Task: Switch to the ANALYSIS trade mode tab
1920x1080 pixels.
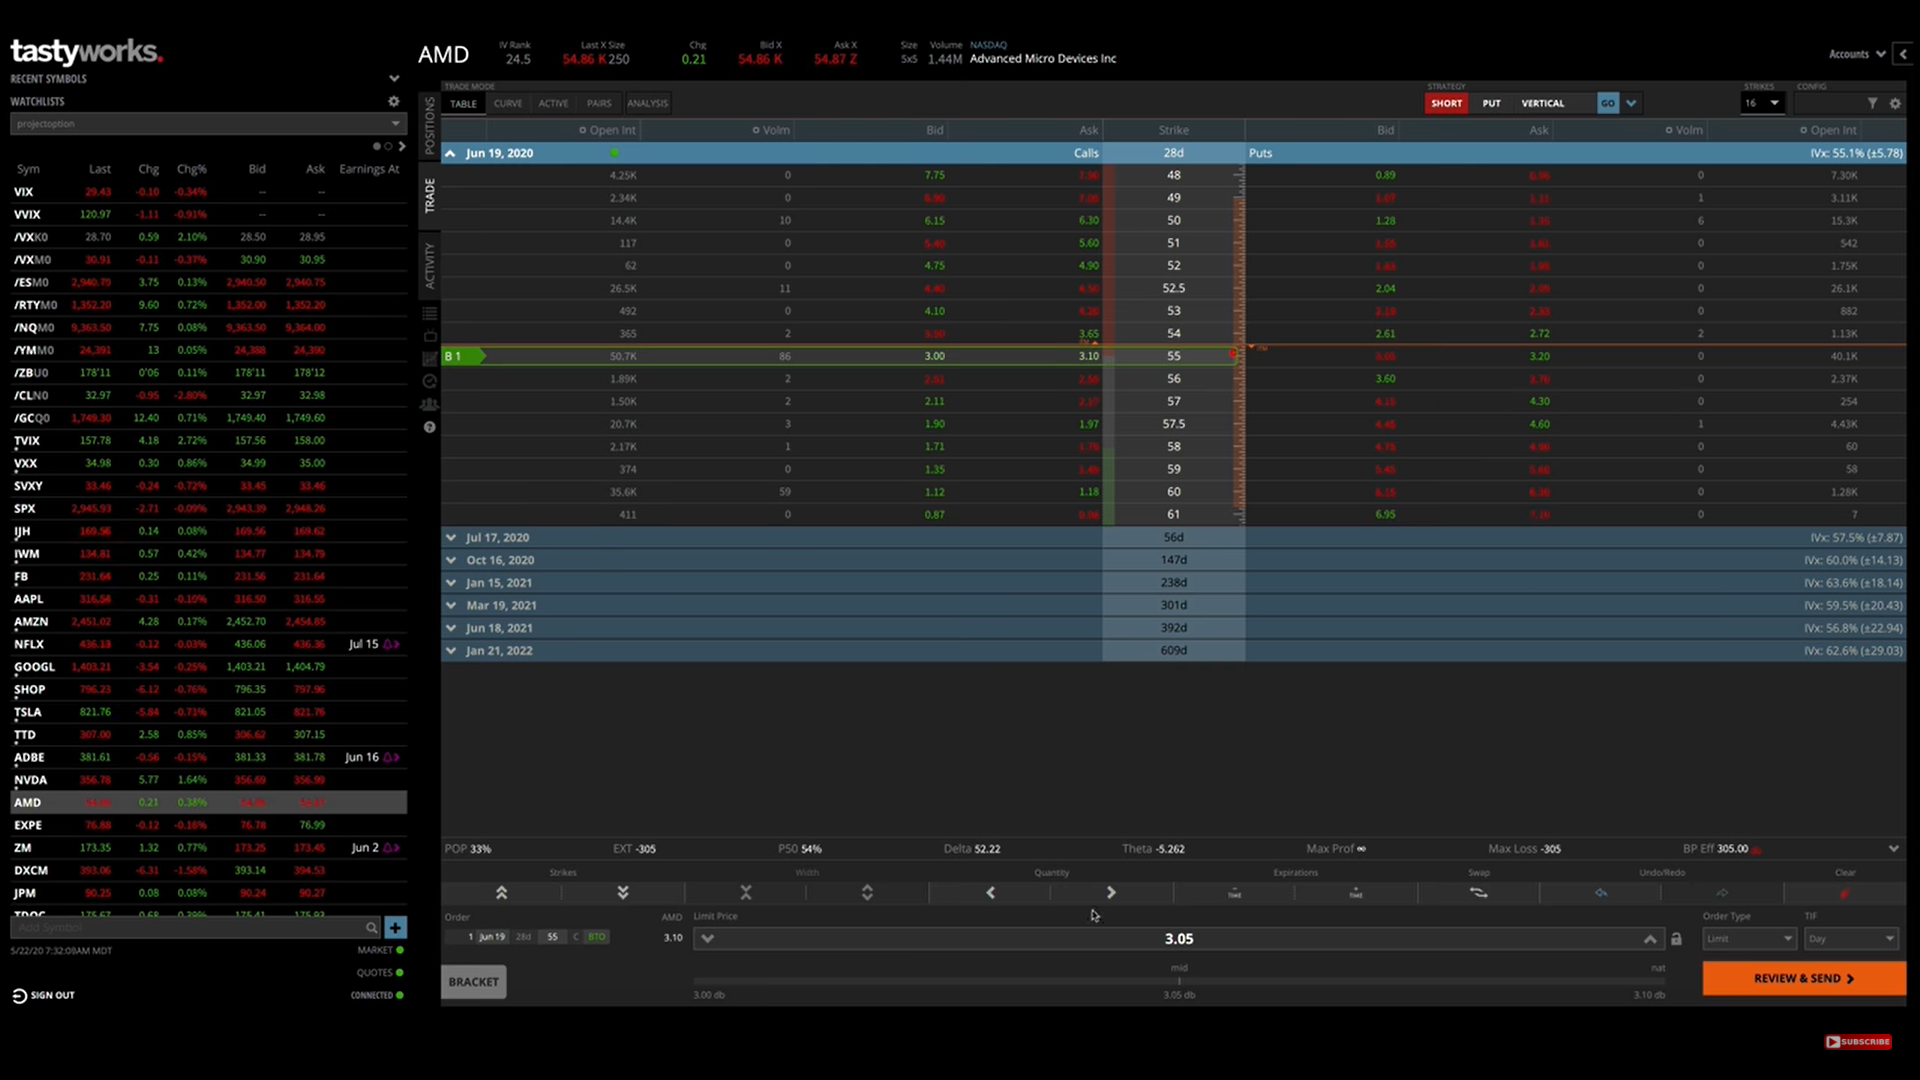Action: coord(647,103)
